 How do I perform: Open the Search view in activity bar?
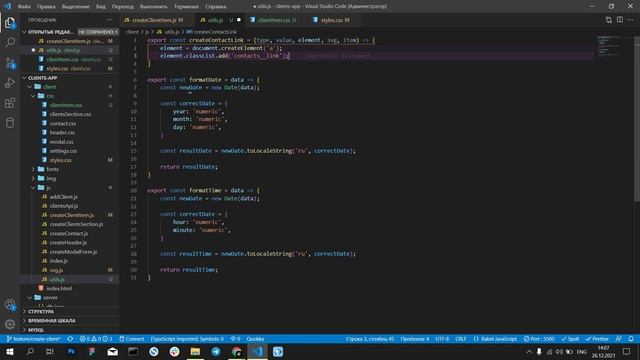coord(10,42)
